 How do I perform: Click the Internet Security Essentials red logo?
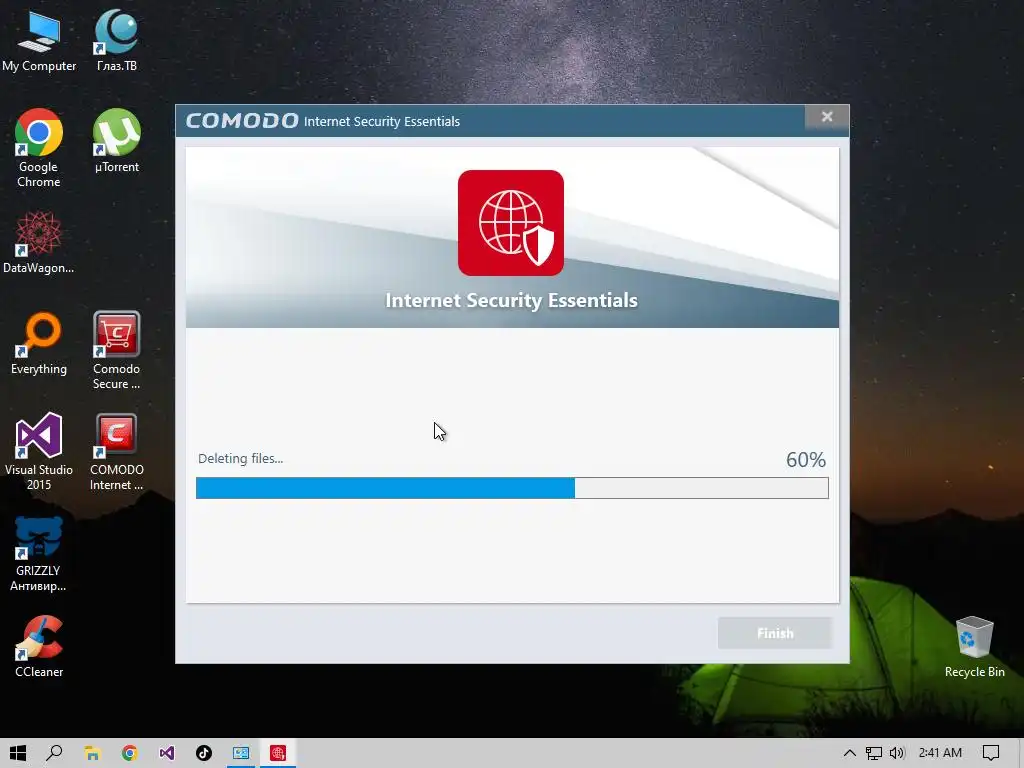point(511,223)
